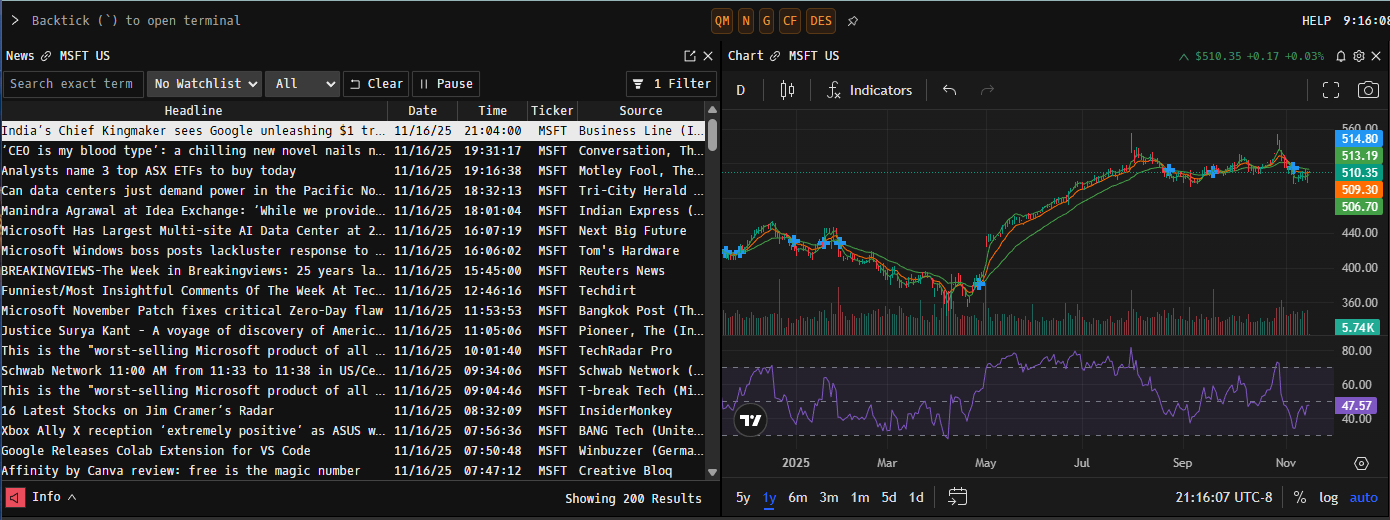The width and height of the screenshot is (1390, 520).
Task: Open the Indicators menu button
Action: tap(869, 90)
